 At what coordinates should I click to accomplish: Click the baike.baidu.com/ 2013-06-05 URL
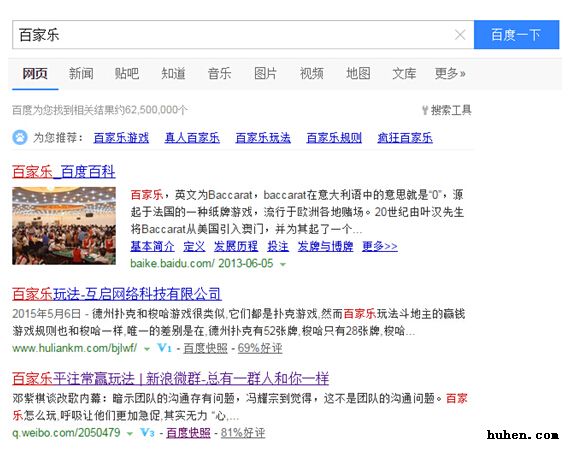(x=202, y=264)
